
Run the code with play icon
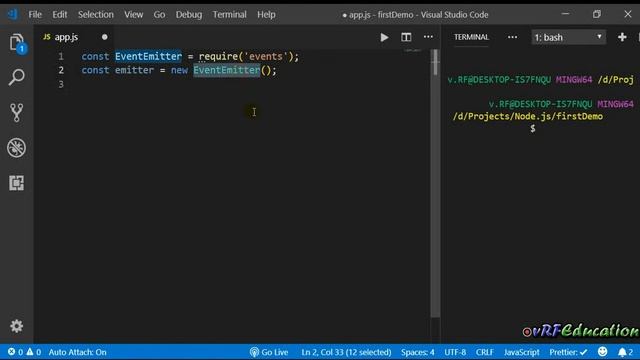click(x=384, y=38)
